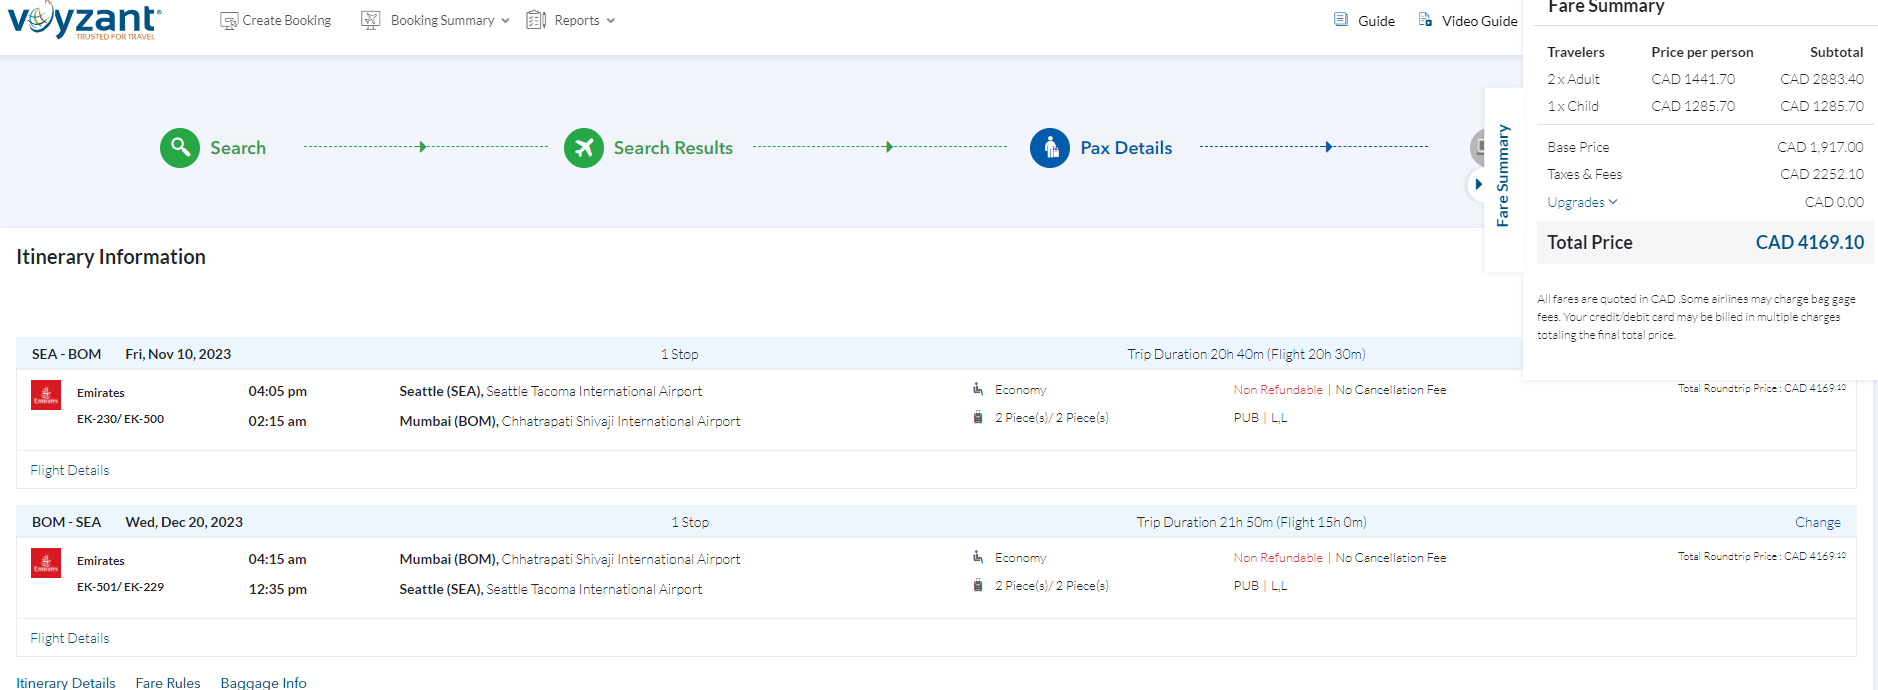Click the Pax Details traveler icon

pyautogui.click(x=1049, y=148)
